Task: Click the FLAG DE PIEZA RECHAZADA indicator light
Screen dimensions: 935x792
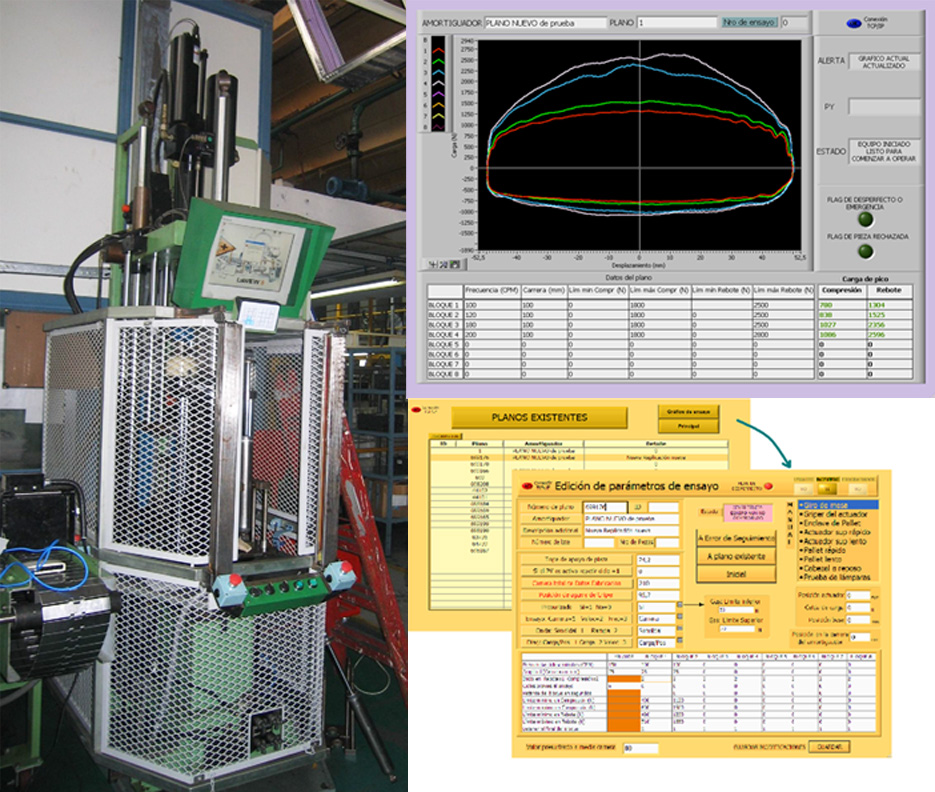Action: click(x=865, y=252)
